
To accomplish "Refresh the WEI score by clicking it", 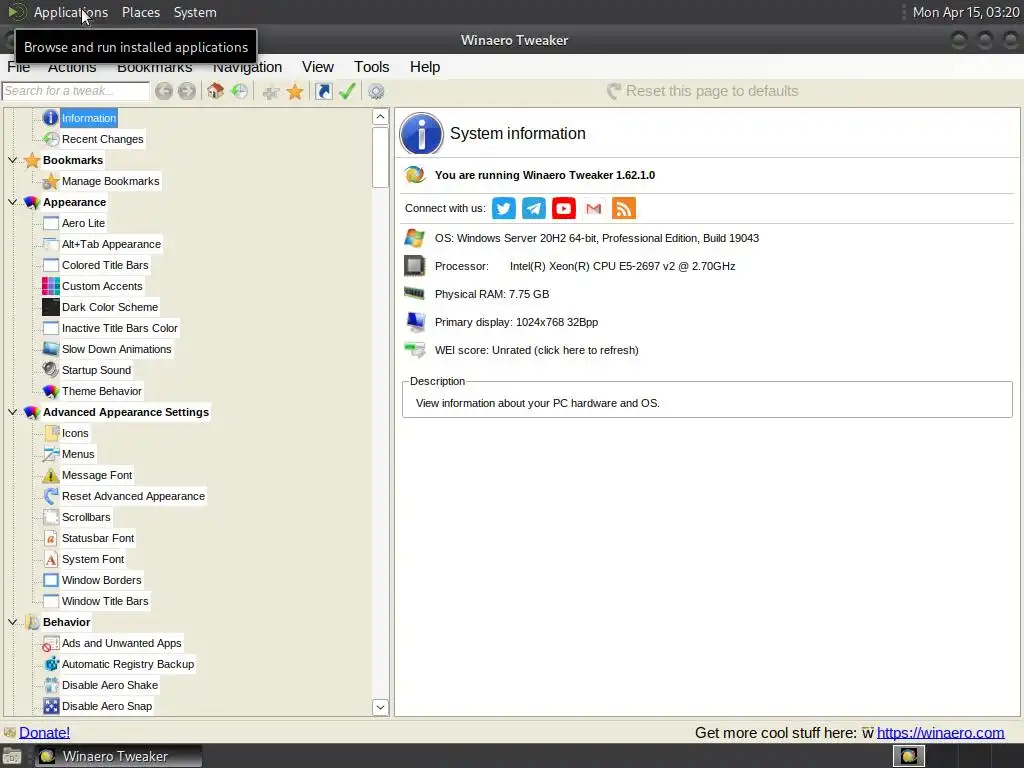I will (537, 350).
